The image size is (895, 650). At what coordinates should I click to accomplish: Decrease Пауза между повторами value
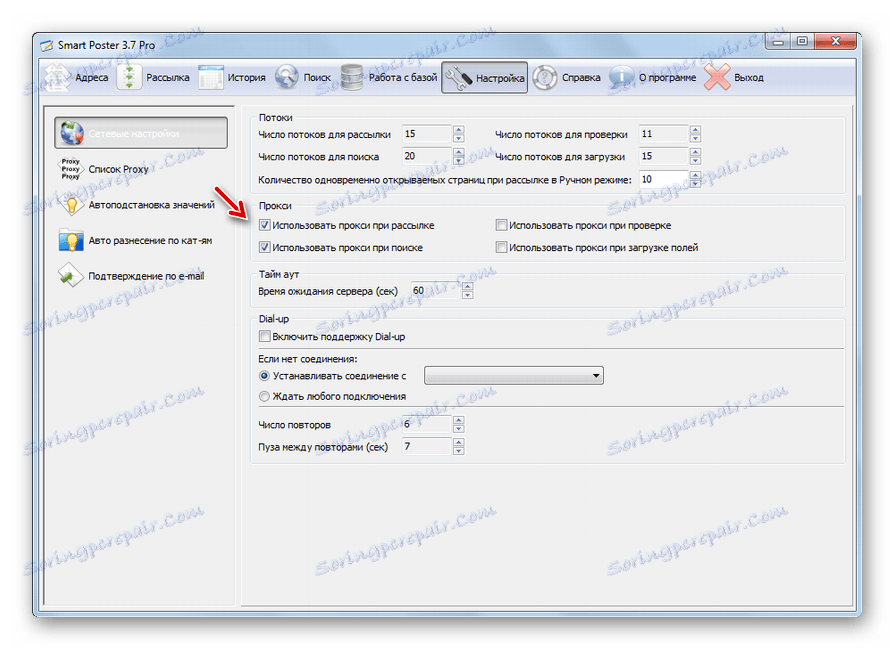[x=459, y=451]
